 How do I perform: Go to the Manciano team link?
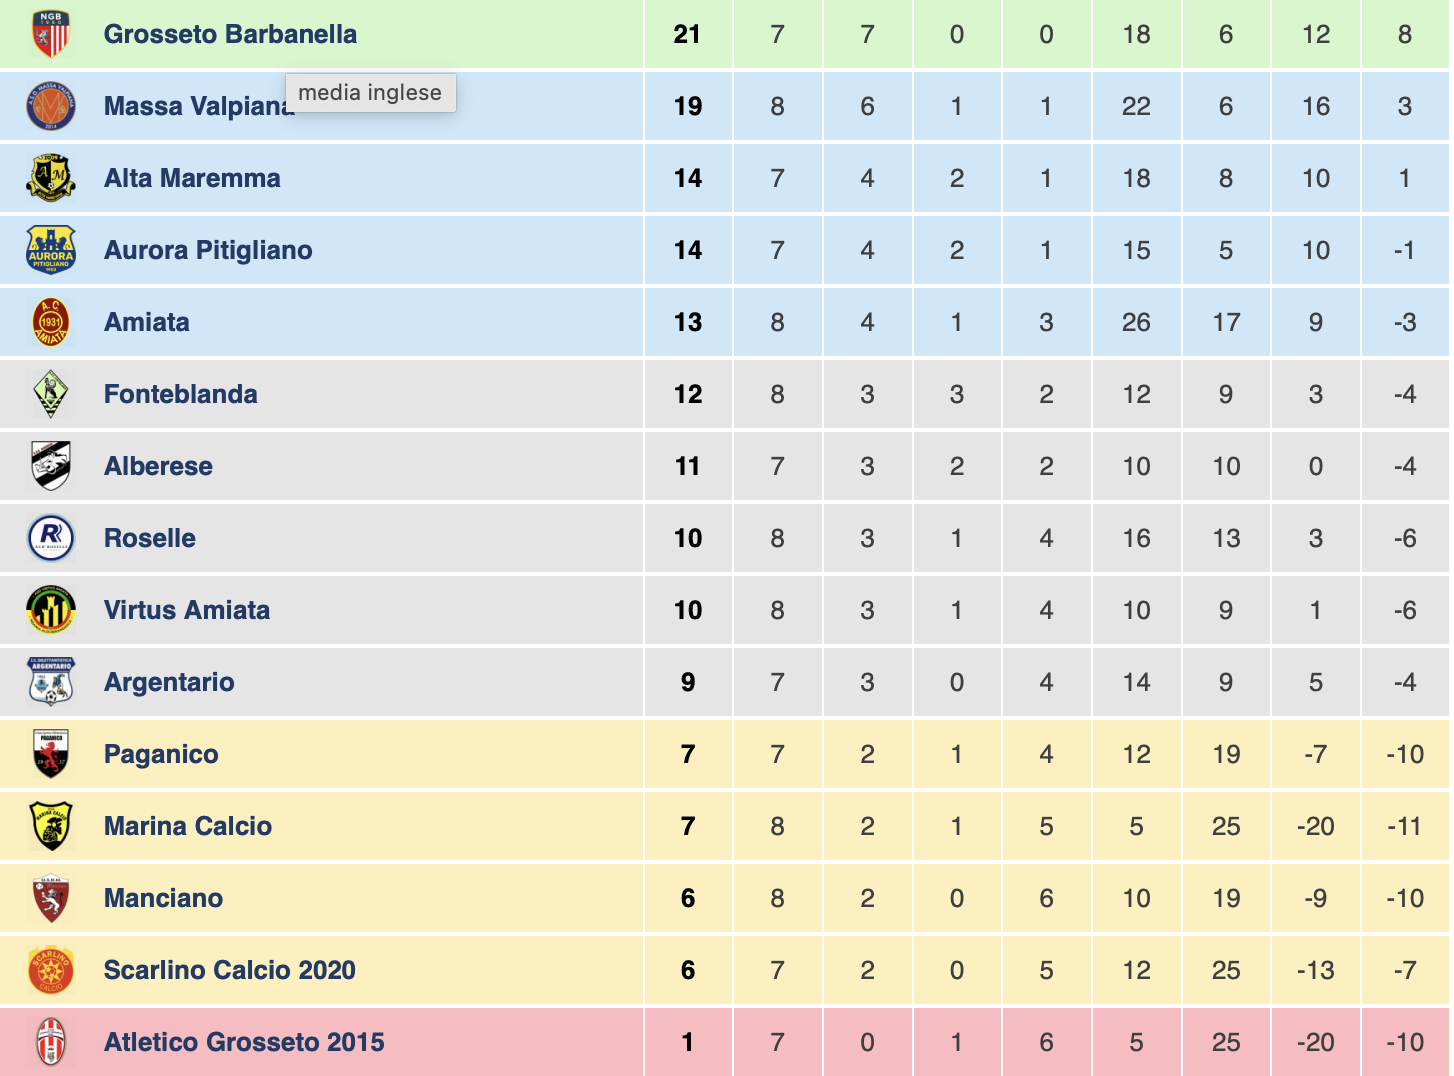[163, 898]
